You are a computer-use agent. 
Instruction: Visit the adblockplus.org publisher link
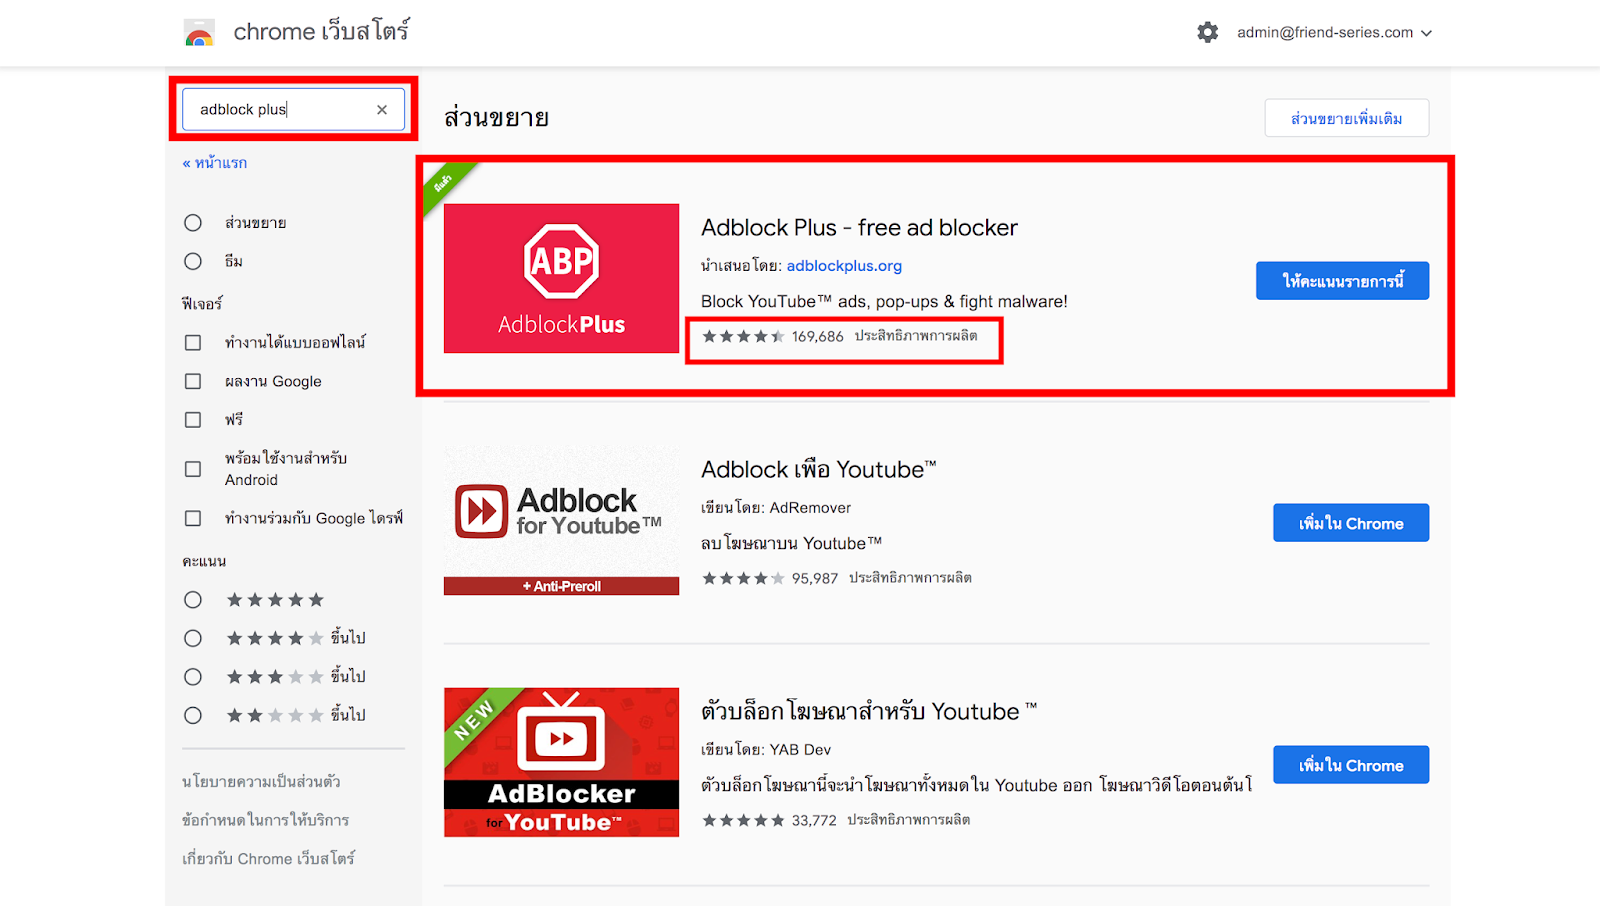coord(844,266)
